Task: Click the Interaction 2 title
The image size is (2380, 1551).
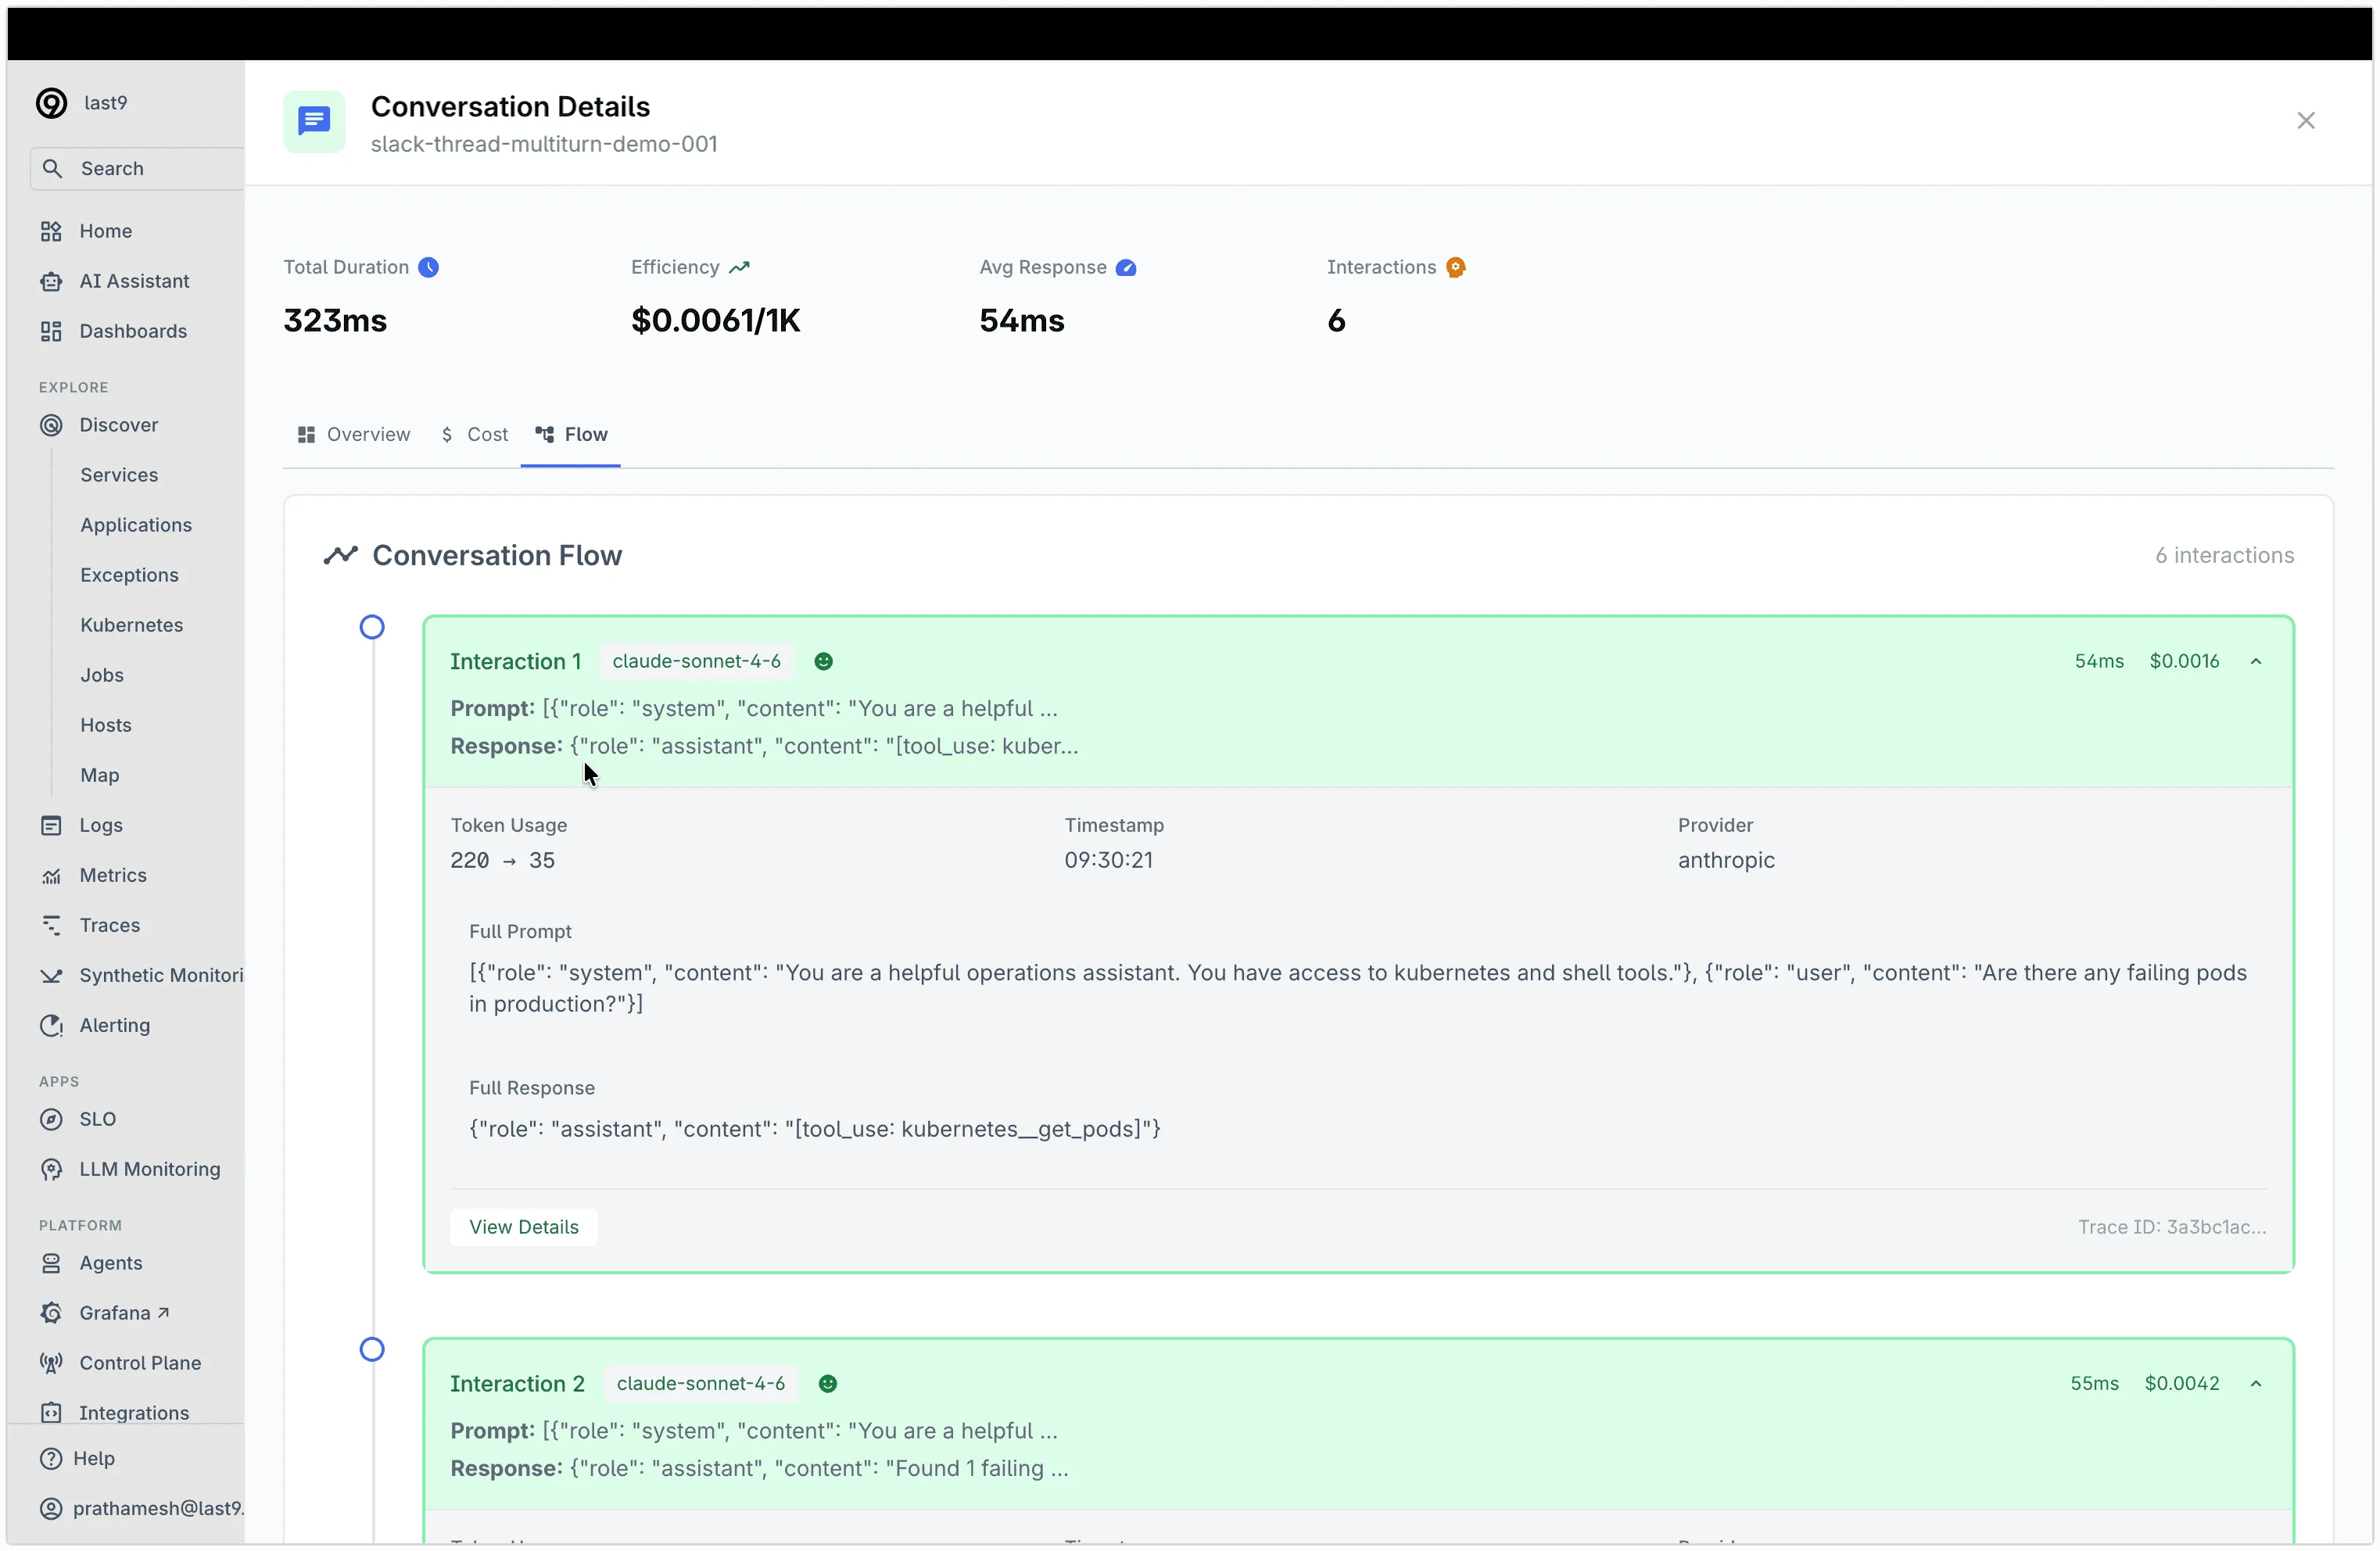Action: [x=517, y=1383]
